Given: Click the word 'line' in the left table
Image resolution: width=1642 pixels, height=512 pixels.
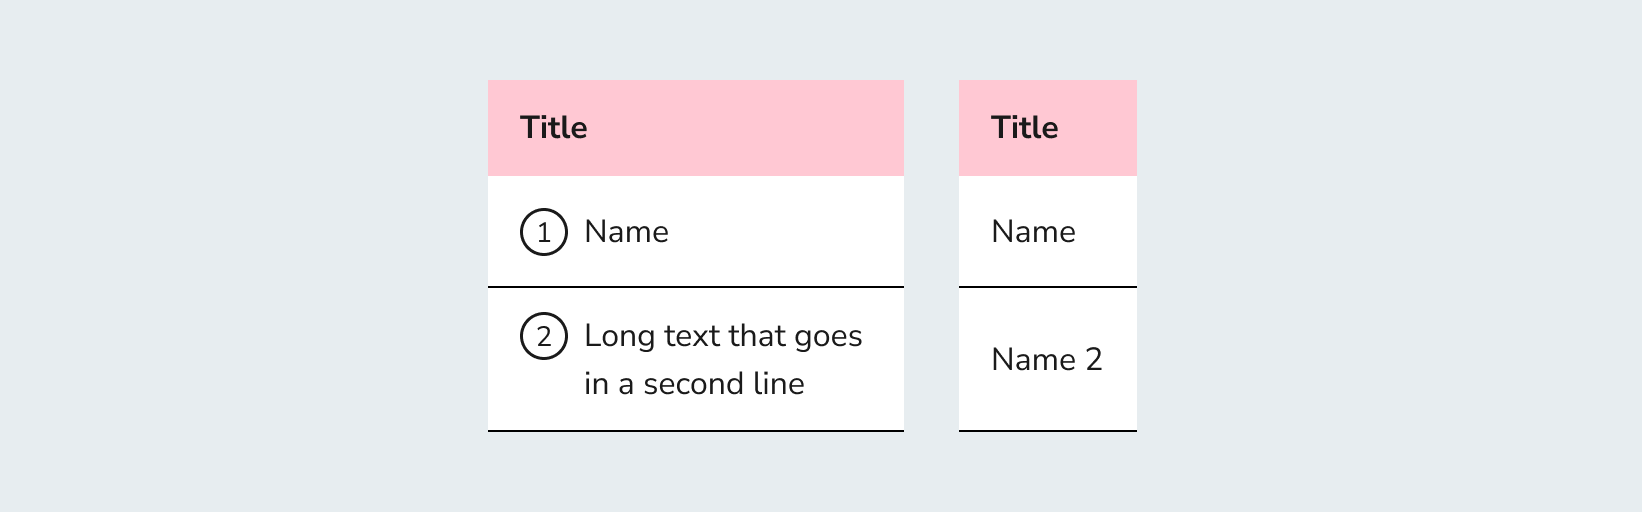Looking at the screenshot, I should tap(780, 384).
